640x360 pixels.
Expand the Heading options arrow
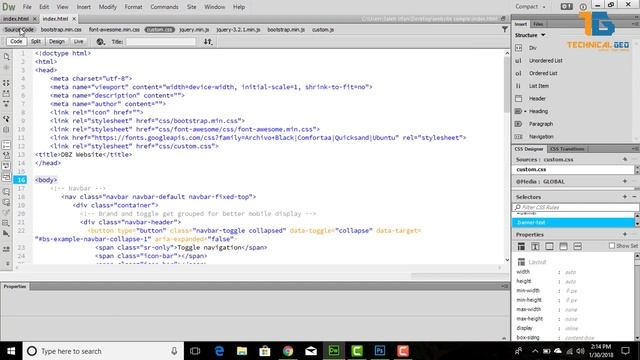click(x=525, y=111)
